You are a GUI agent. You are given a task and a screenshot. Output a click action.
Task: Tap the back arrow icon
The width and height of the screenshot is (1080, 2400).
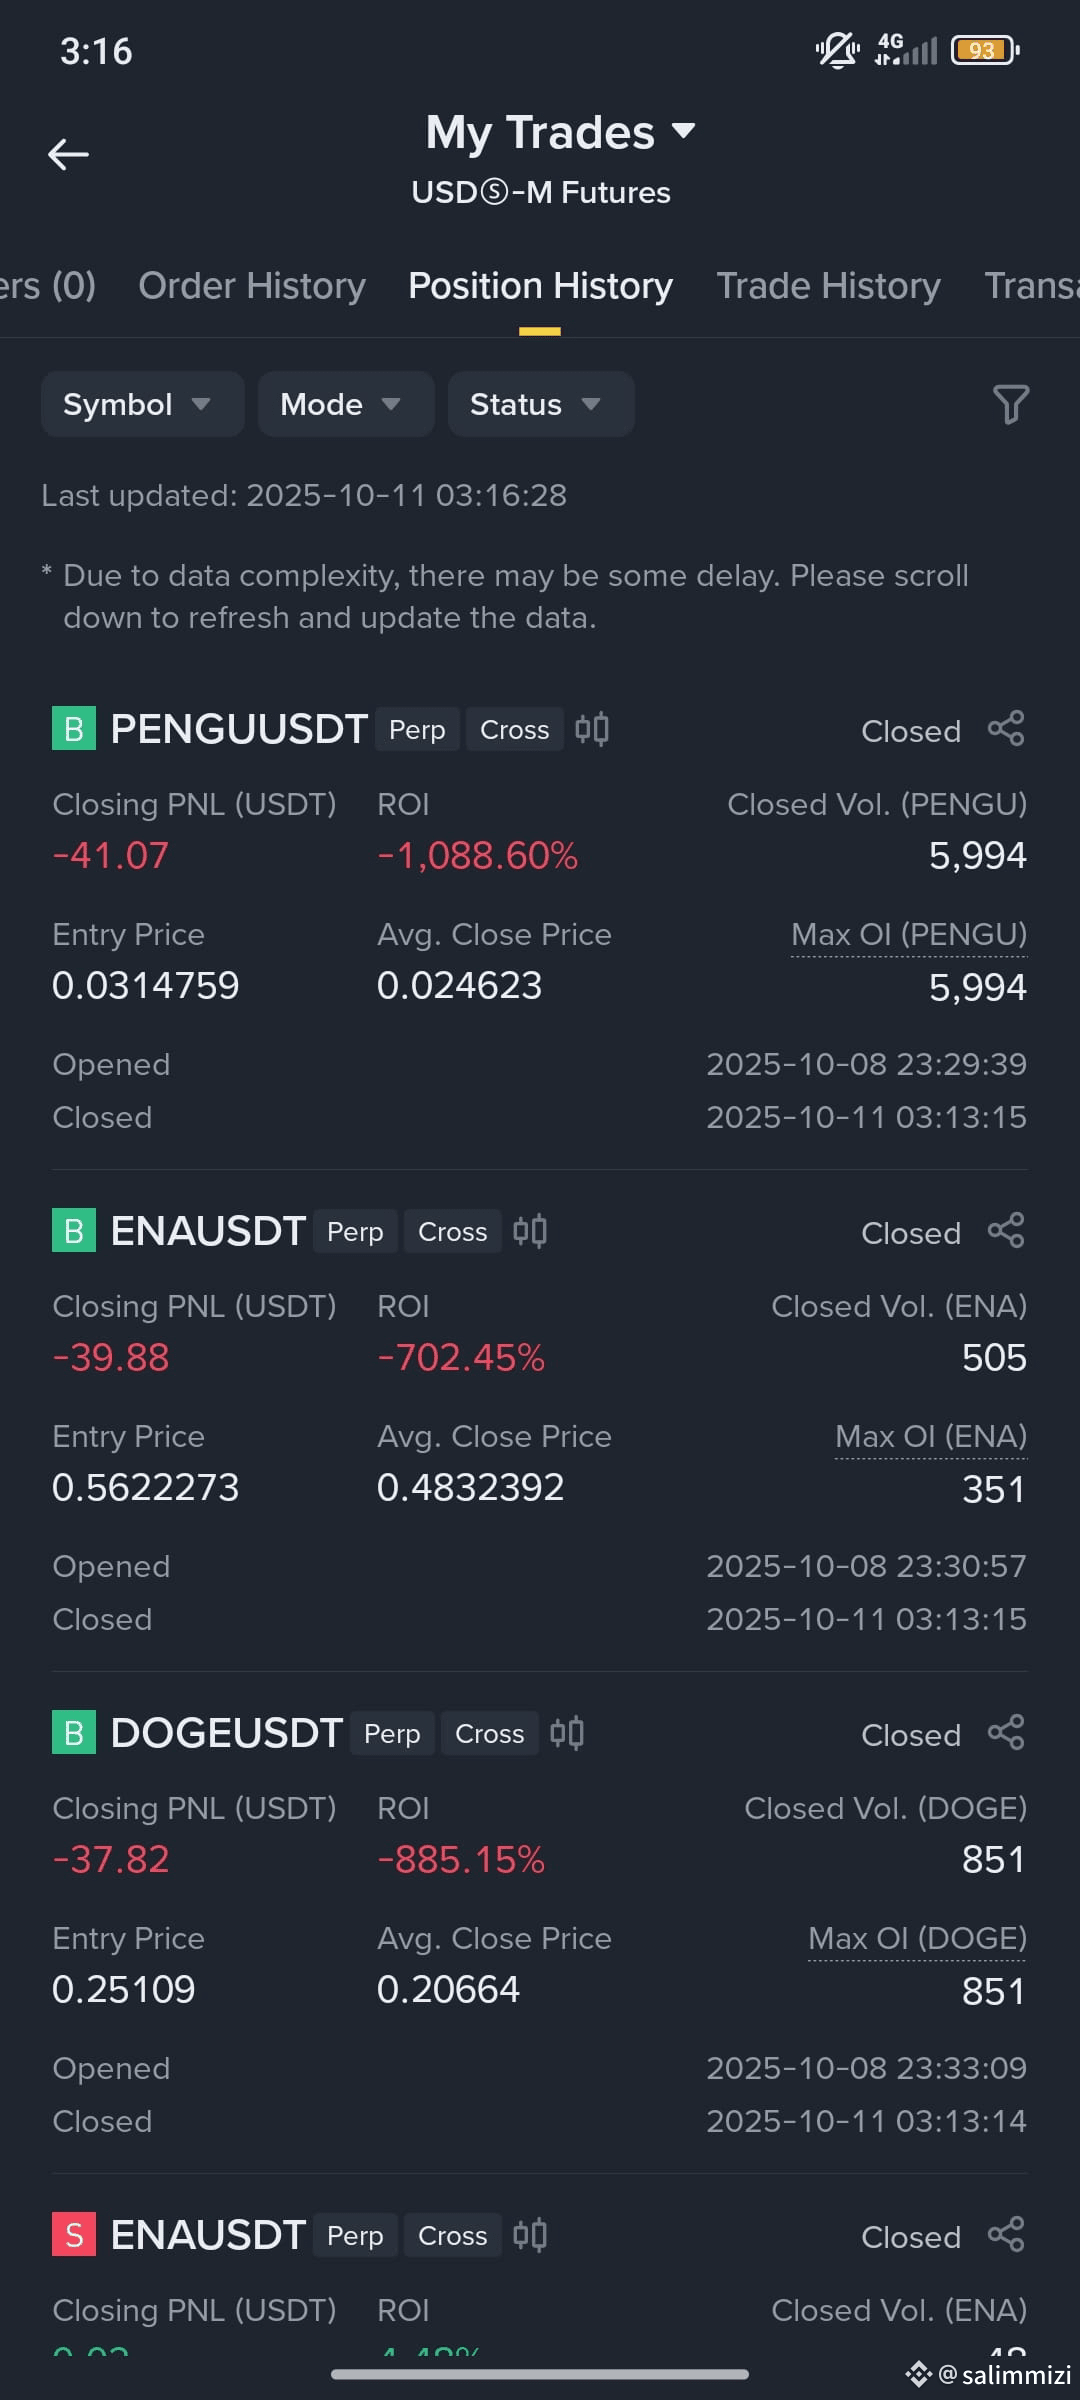[68, 154]
